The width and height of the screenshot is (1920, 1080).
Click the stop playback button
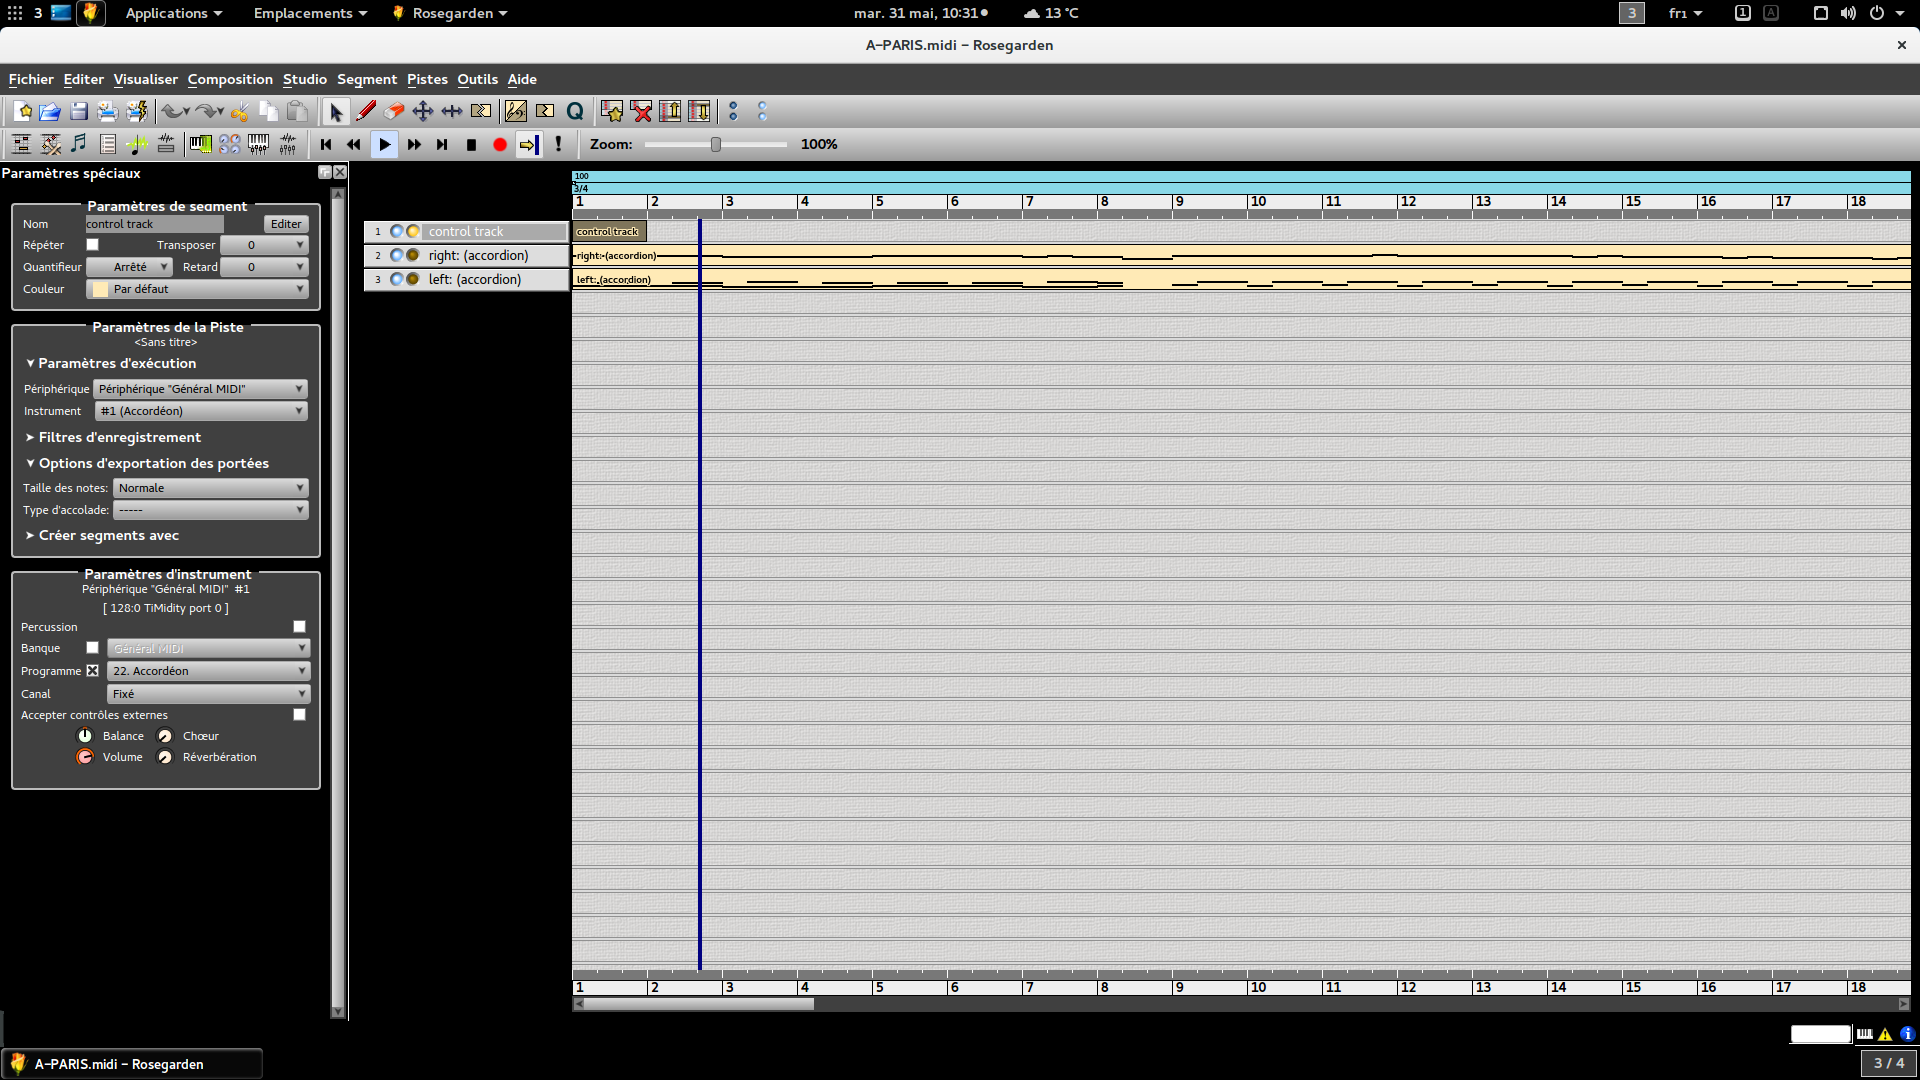[471, 144]
